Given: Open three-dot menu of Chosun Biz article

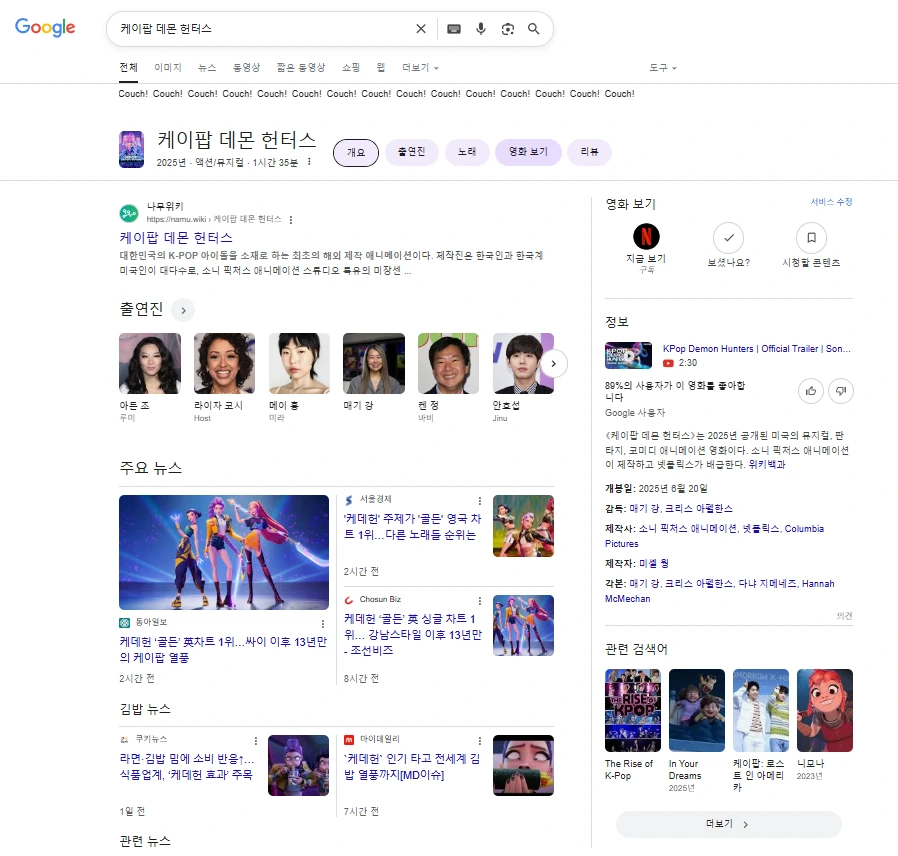Looking at the screenshot, I should tap(480, 601).
